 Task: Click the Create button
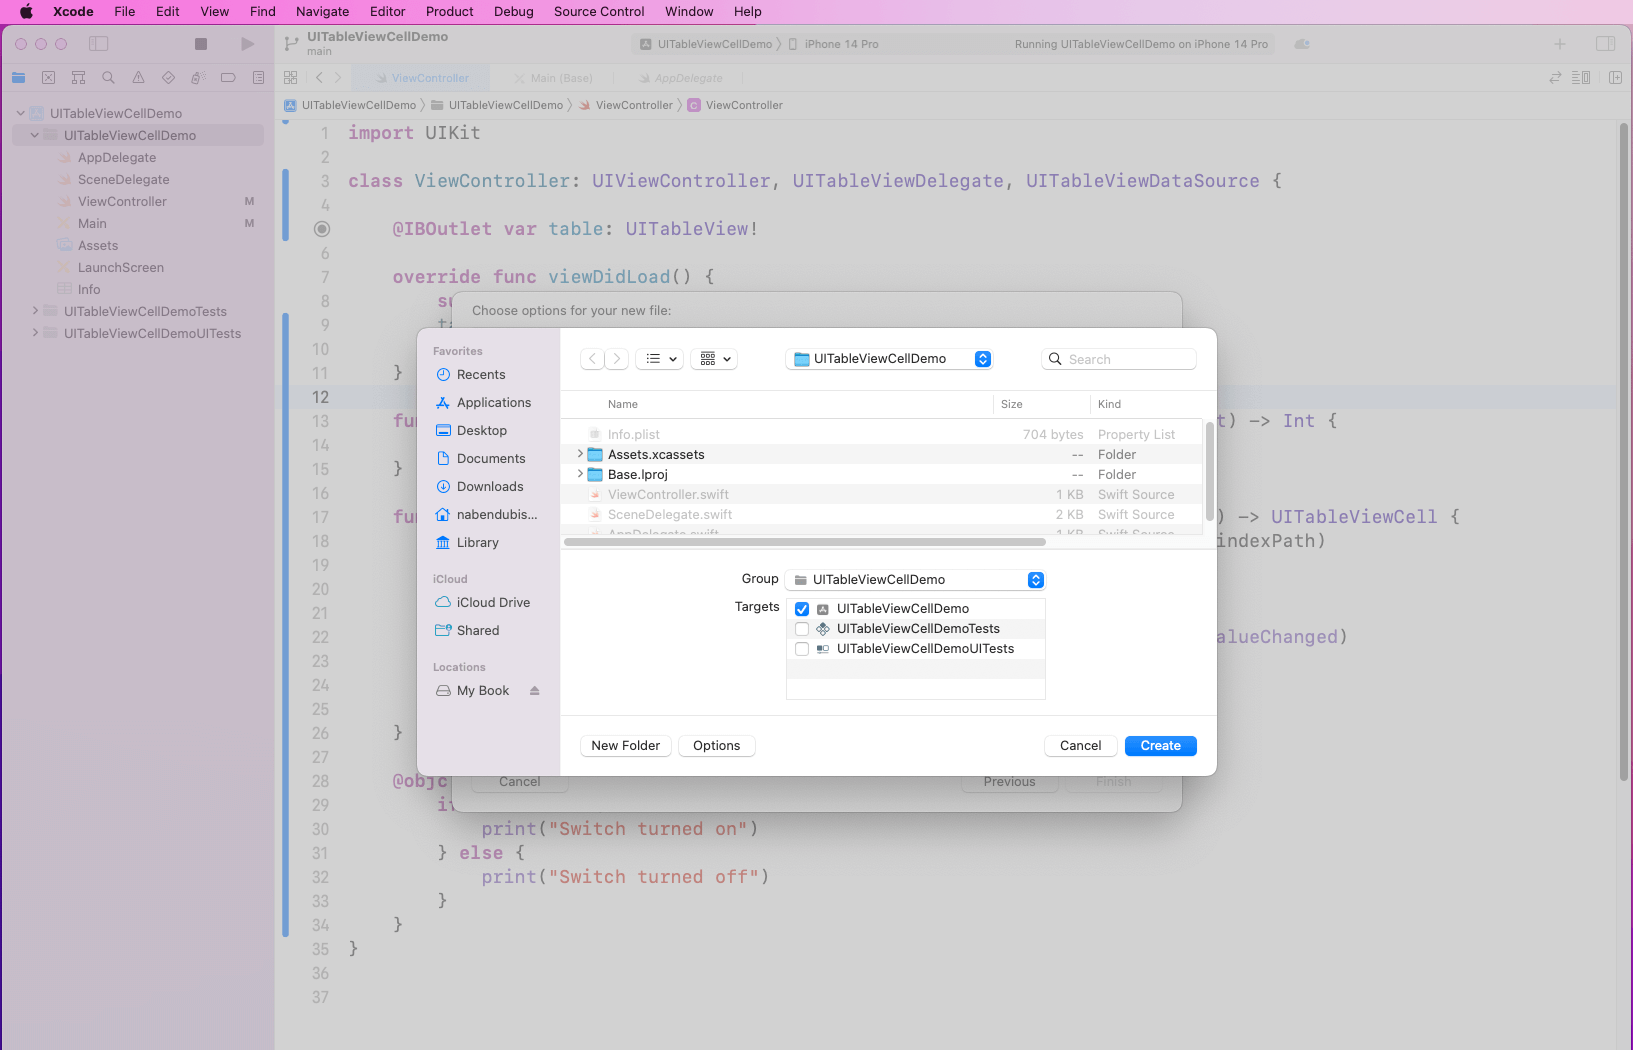pyautogui.click(x=1160, y=745)
